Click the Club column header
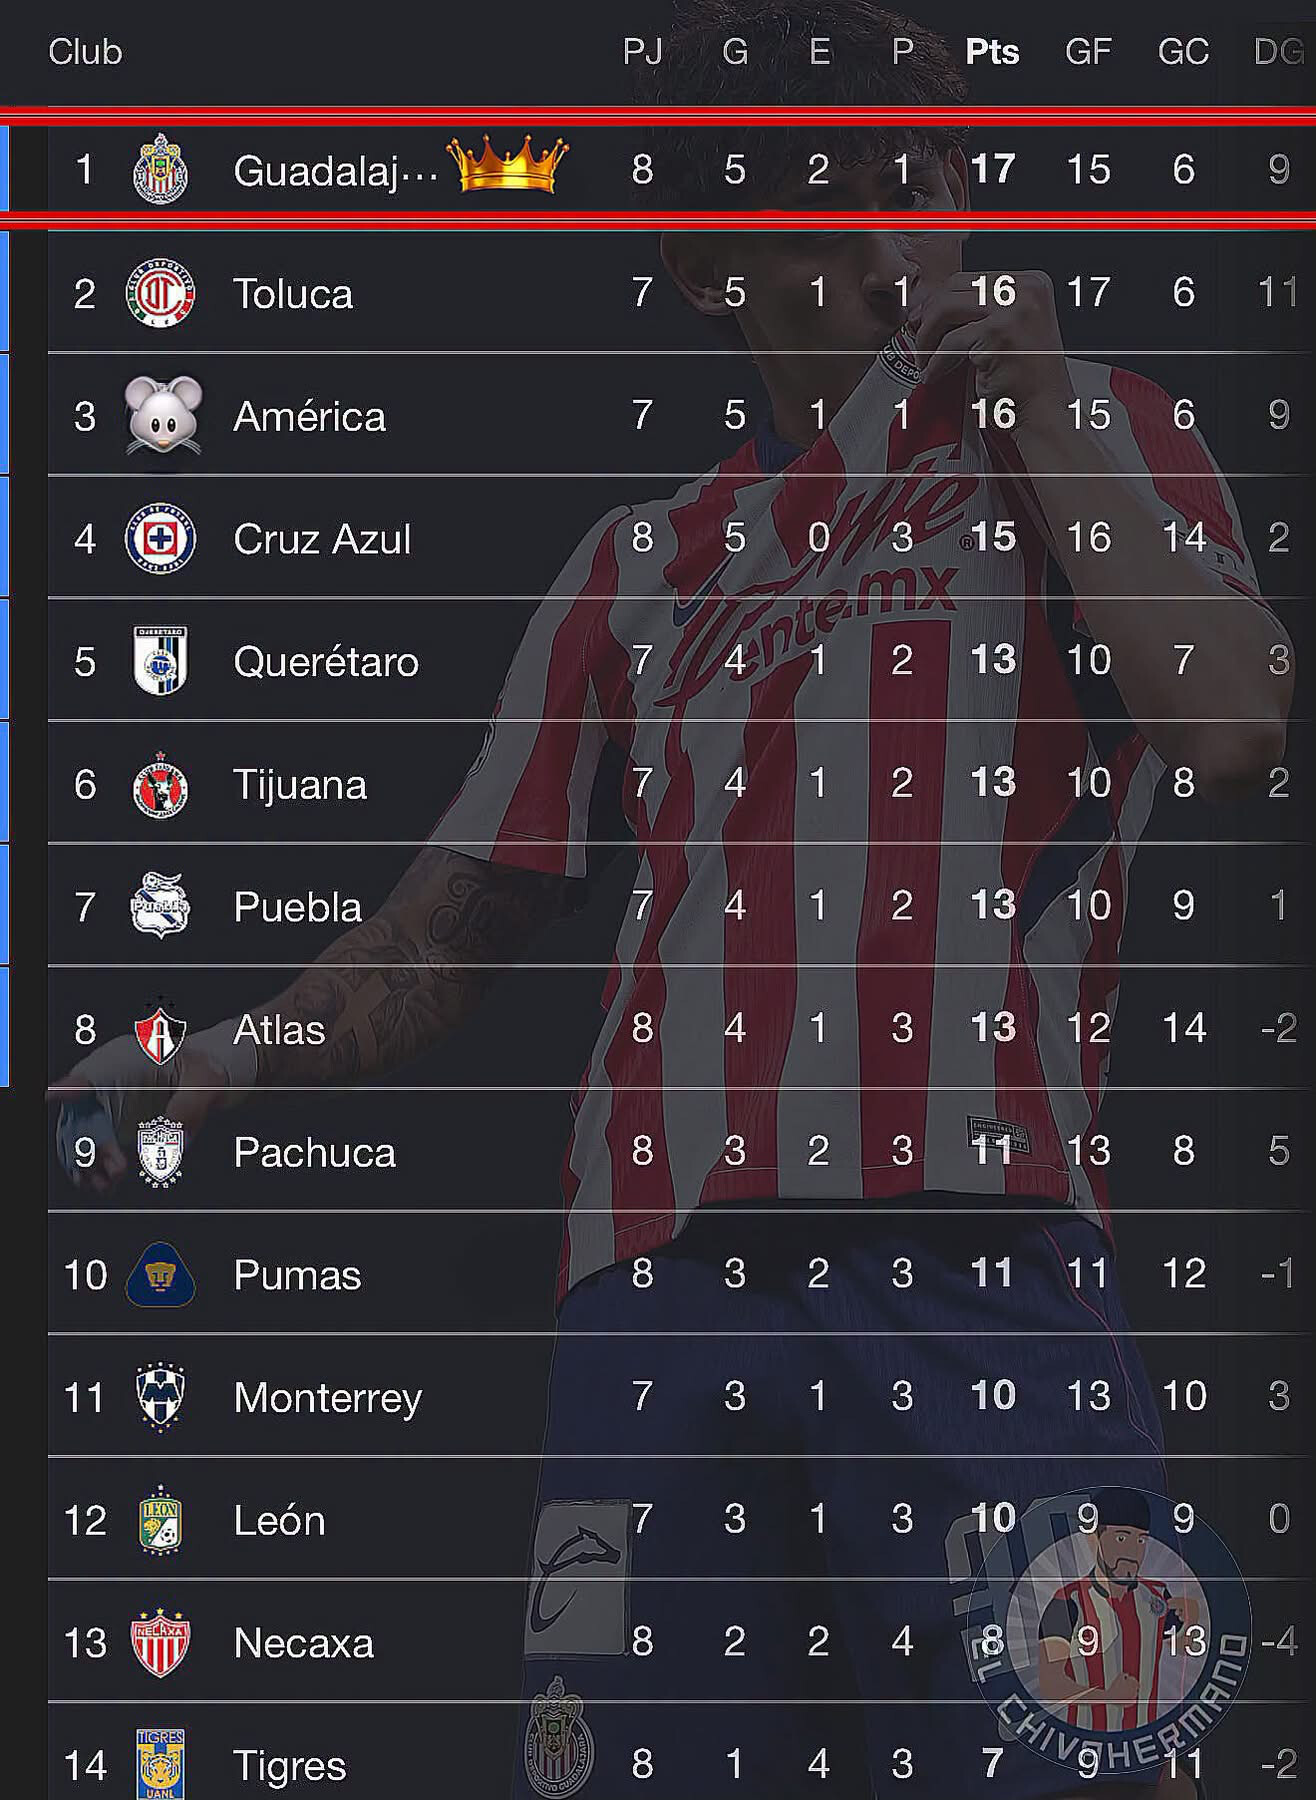The height and width of the screenshot is (1800, 1316). point(85,52)
